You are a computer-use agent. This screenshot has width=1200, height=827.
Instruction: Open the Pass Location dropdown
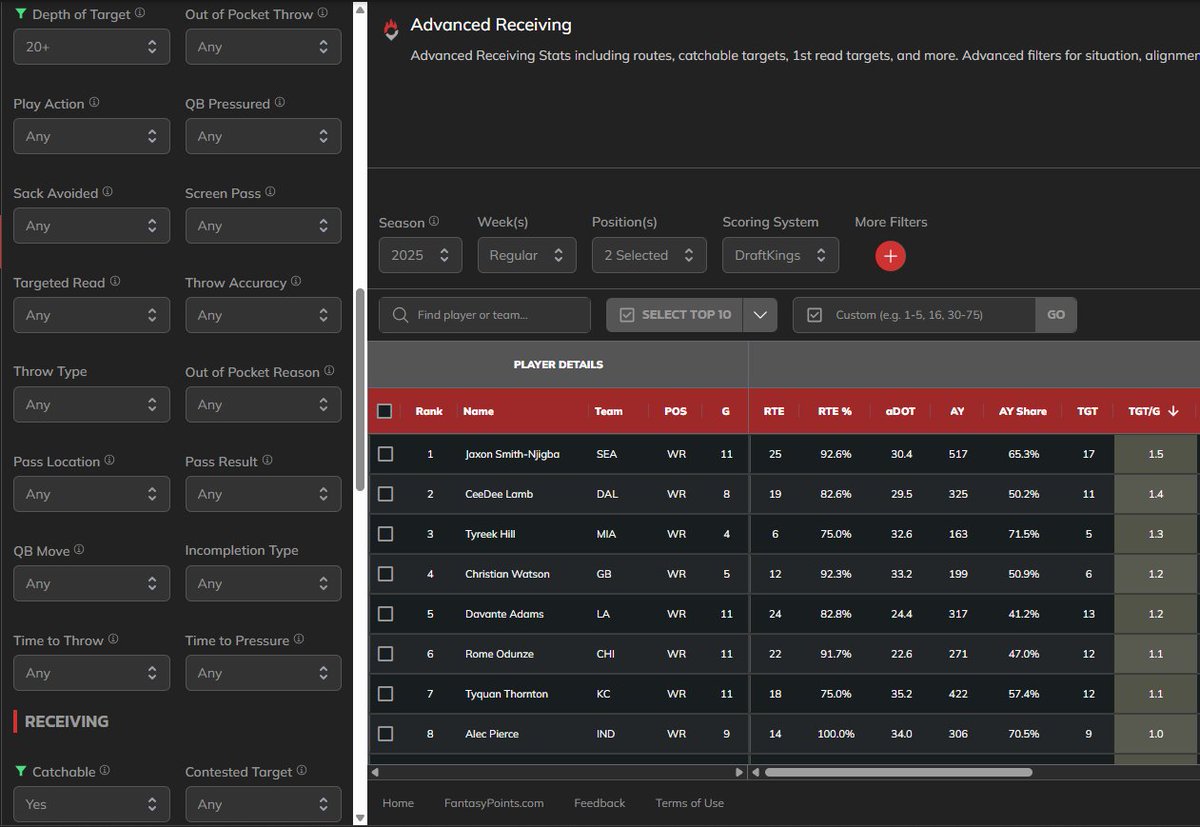(x=91, y=494)
